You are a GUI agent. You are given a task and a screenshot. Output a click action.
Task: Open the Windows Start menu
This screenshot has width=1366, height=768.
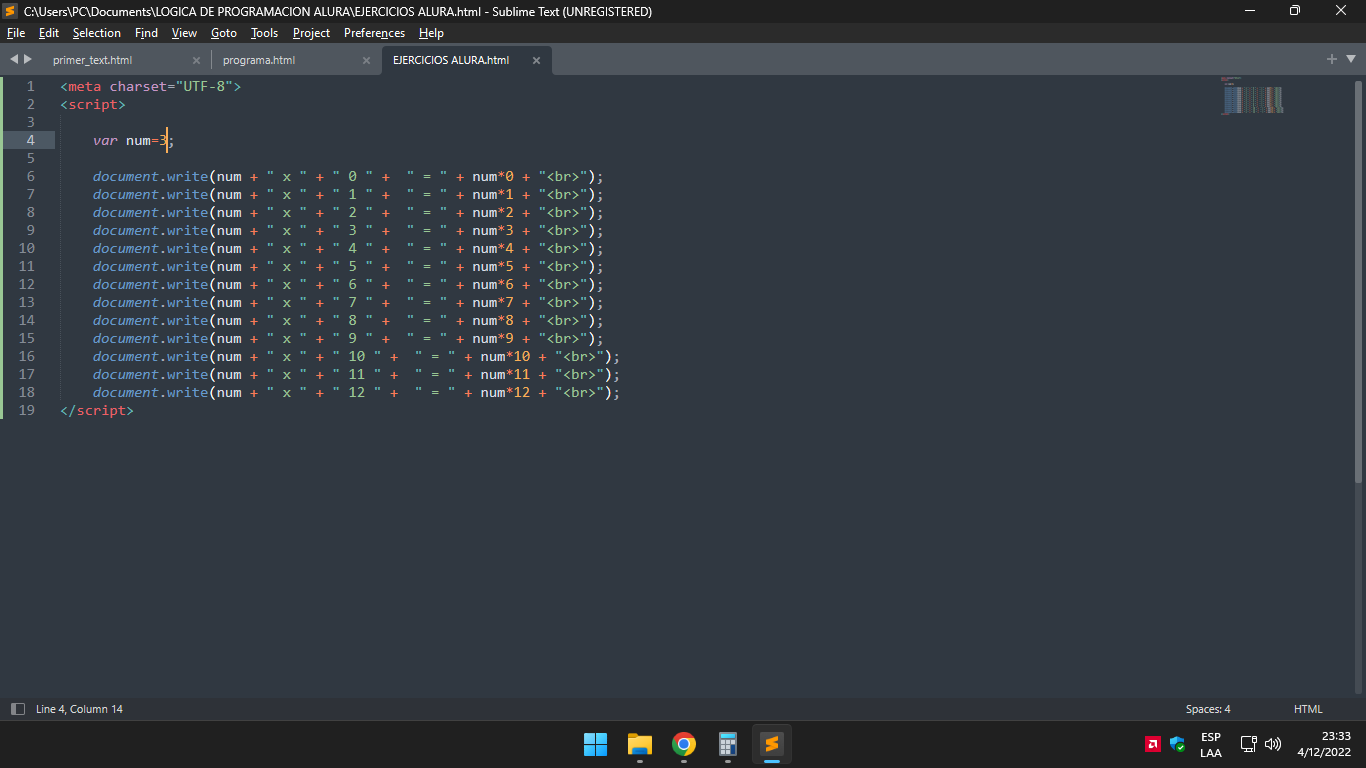[596, 744]
